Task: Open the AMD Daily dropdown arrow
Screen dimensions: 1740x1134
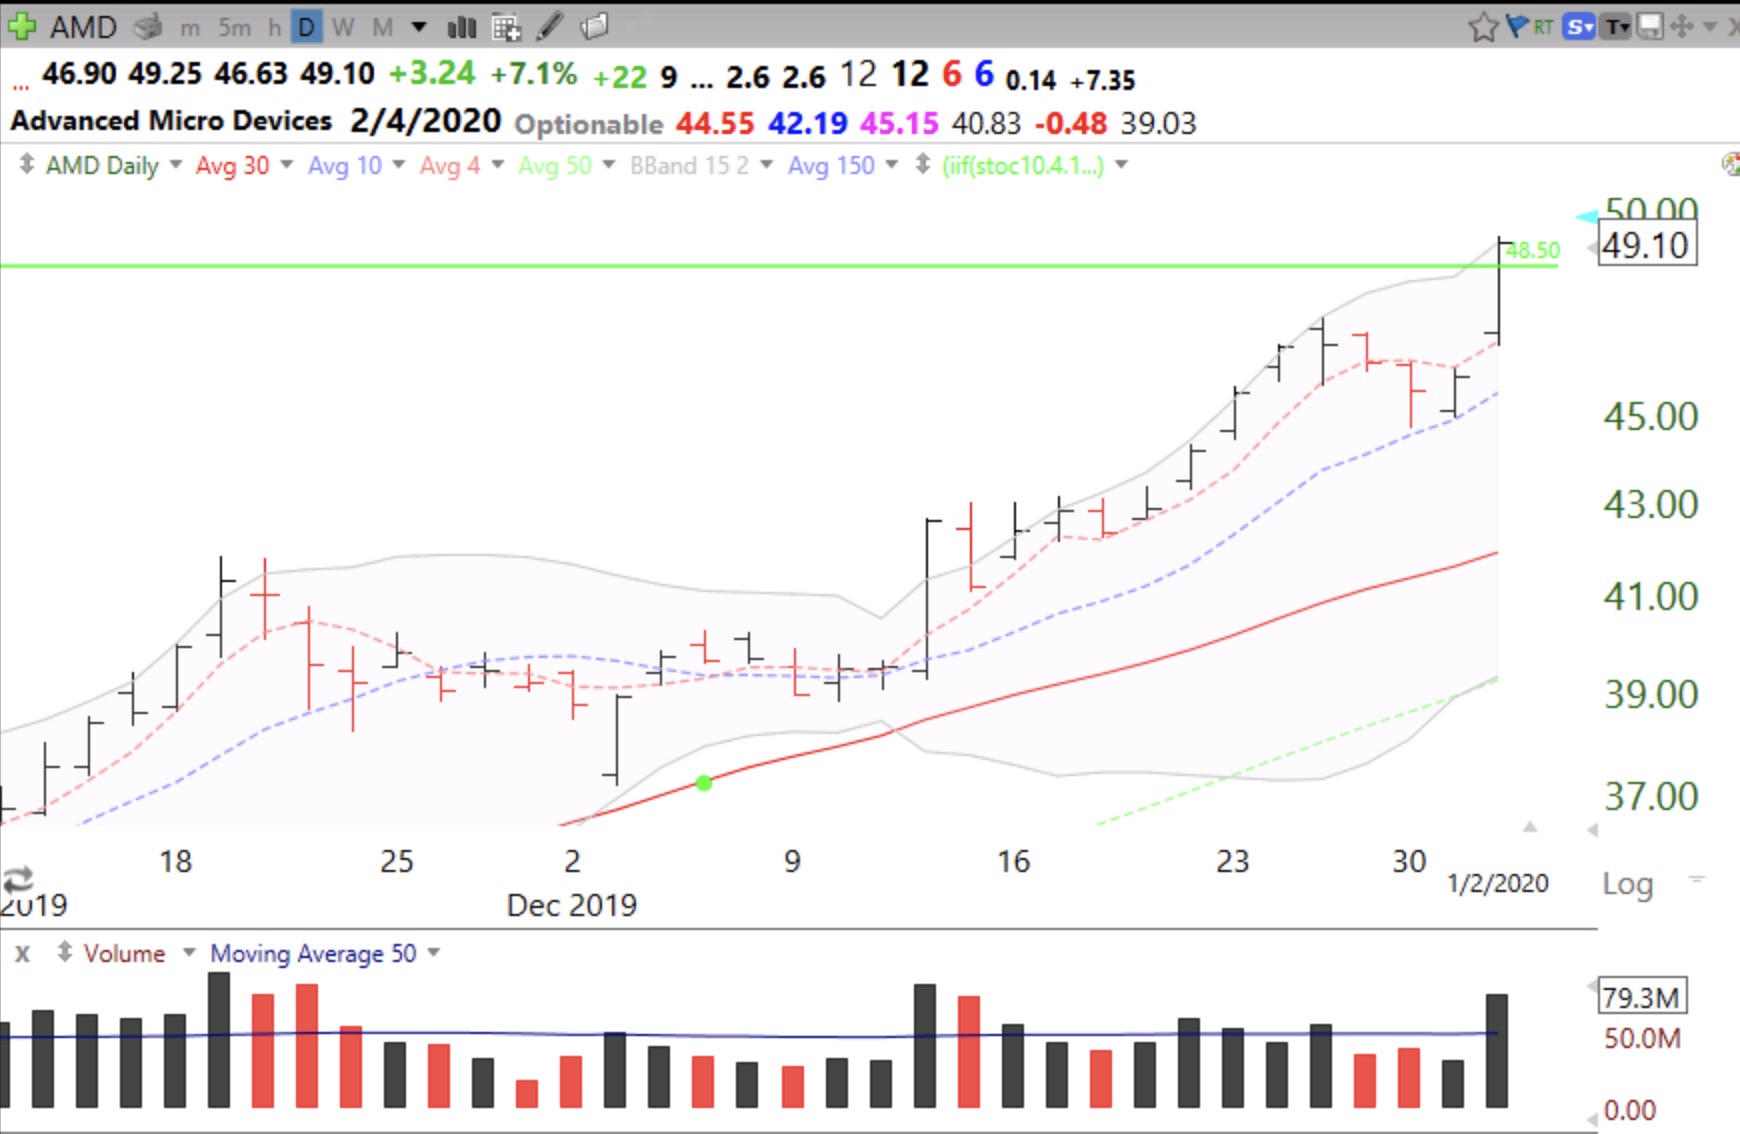Action: point(176,164)
